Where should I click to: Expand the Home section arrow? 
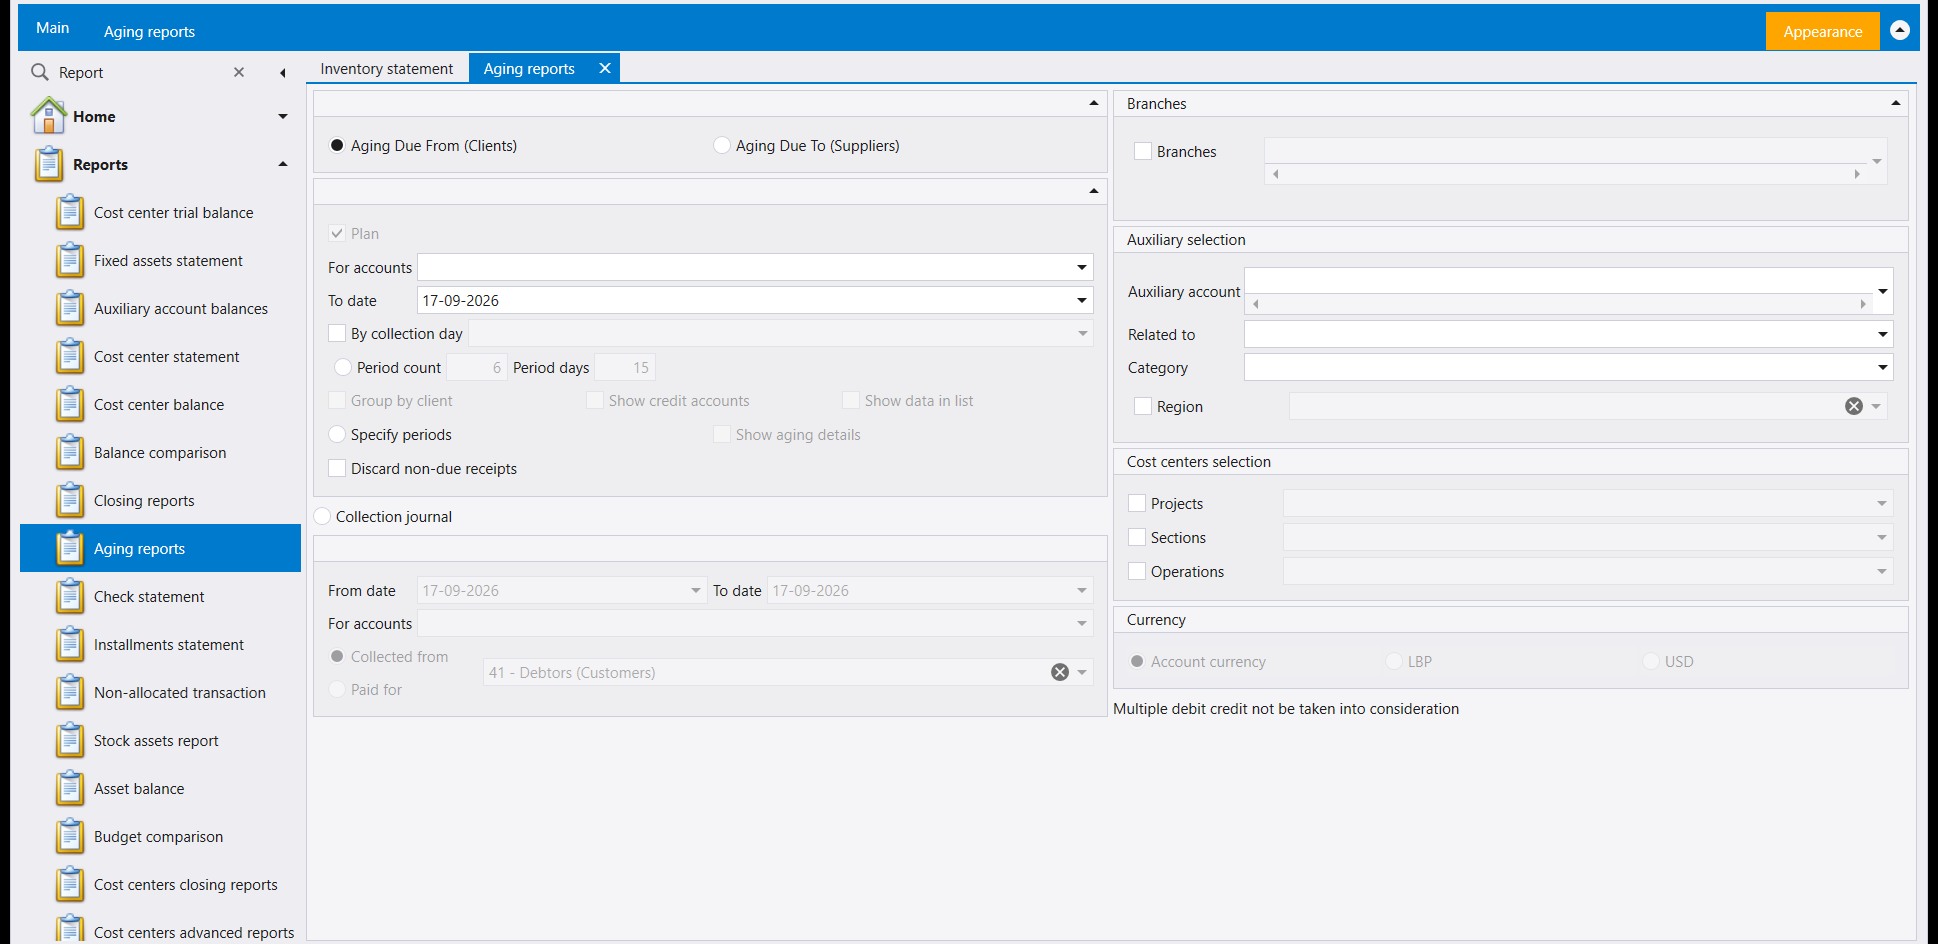(283, 116)
